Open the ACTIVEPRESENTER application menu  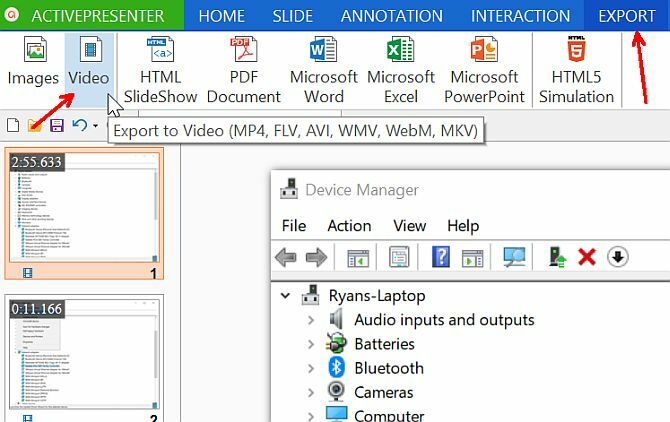(92, 15)
